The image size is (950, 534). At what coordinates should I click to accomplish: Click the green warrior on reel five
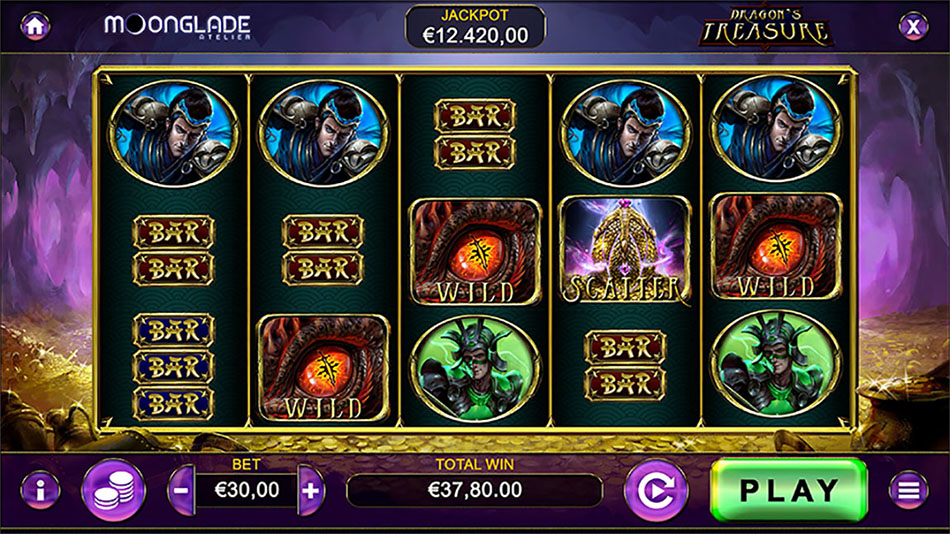coord(776,364)
